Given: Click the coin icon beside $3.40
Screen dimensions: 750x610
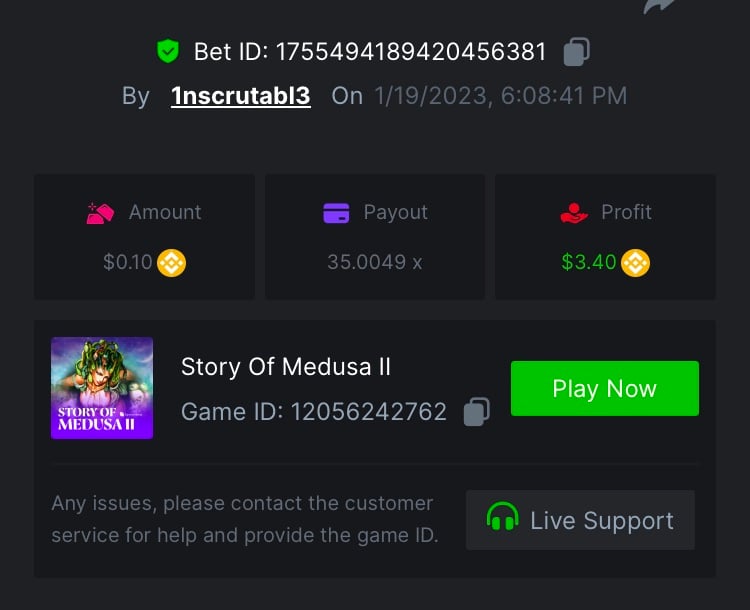Looking at the screenshot, I should pyautogui.click(x=635, y=263).
